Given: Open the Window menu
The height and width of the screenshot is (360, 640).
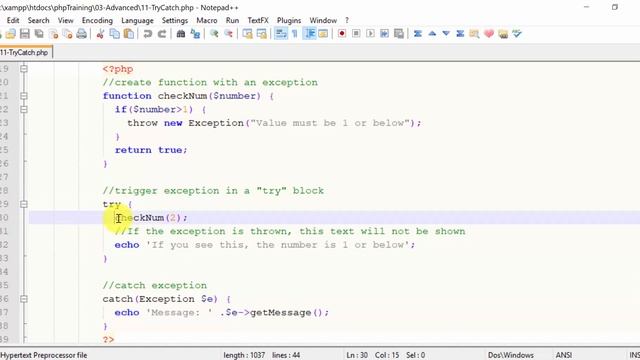Looking at the screenshot, I should [323, 20].
